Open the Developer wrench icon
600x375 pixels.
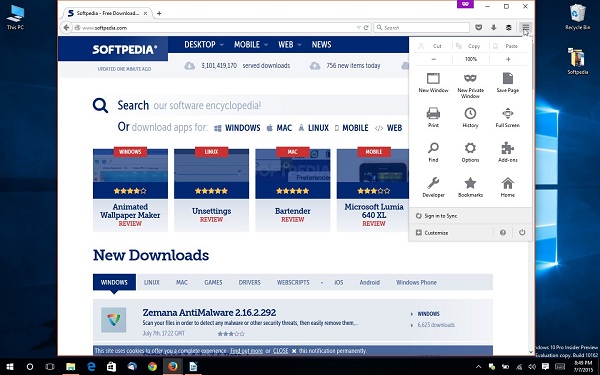(x=433, y=183)
